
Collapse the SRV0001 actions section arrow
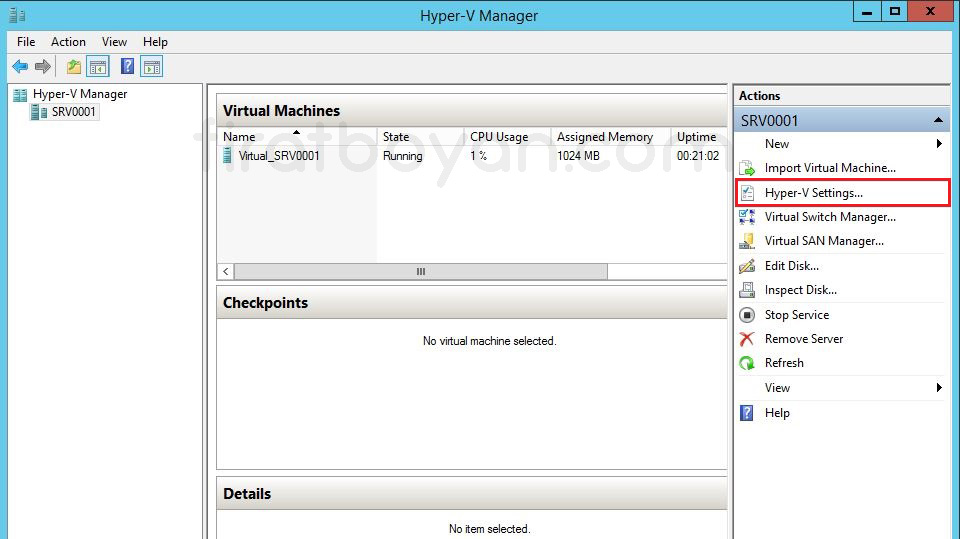tap(938, 120)
